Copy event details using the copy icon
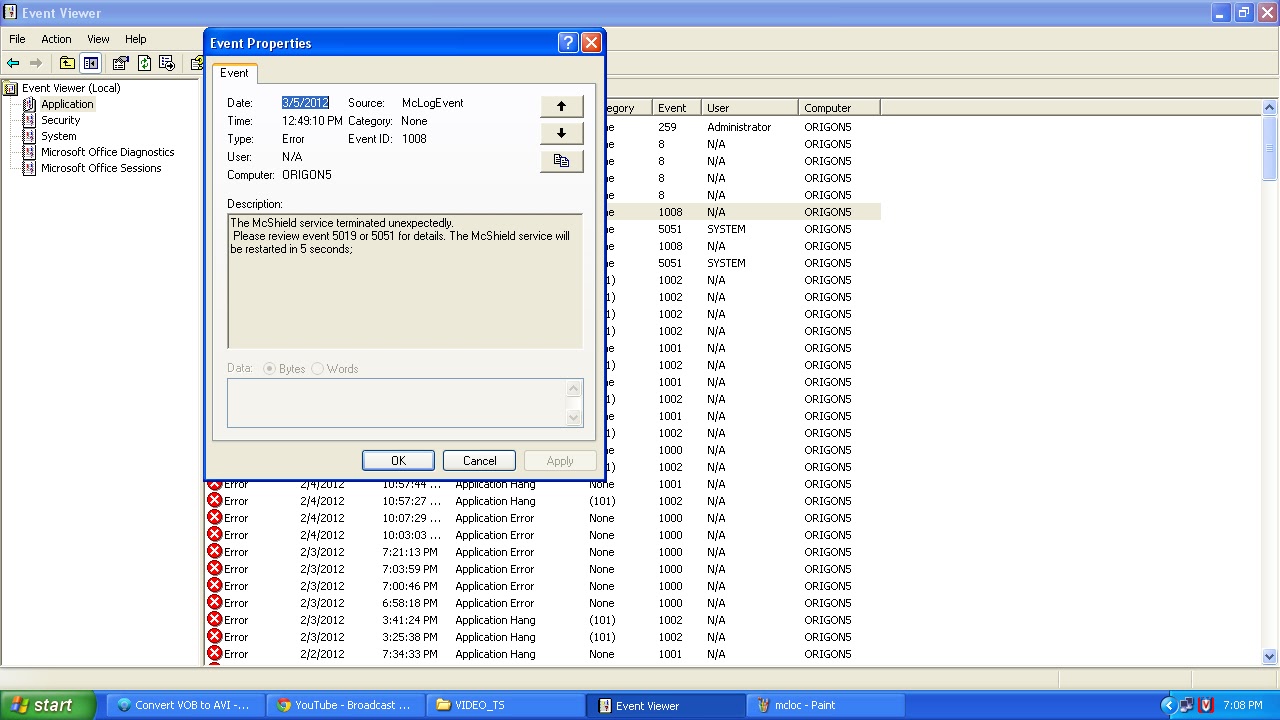The width and height of the screenshot is (1280, 720). [561, 160]
